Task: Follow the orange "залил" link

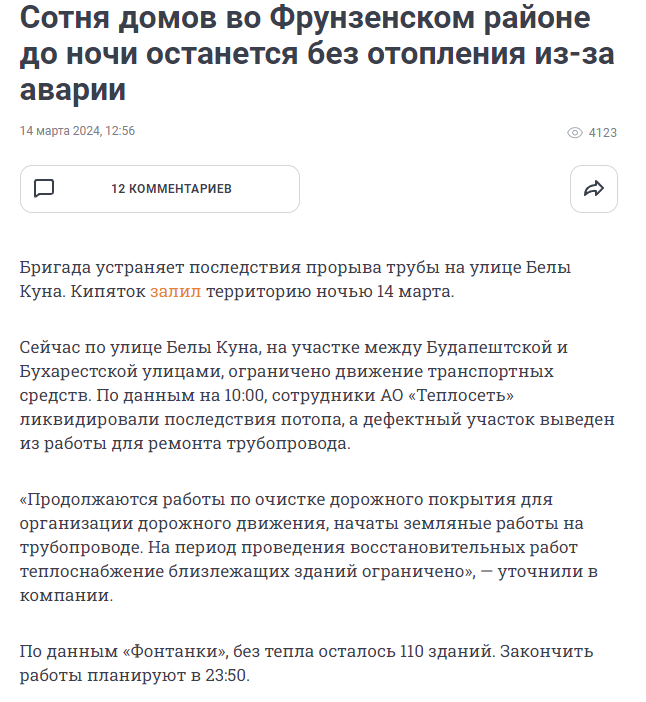Action: point(176,292)
